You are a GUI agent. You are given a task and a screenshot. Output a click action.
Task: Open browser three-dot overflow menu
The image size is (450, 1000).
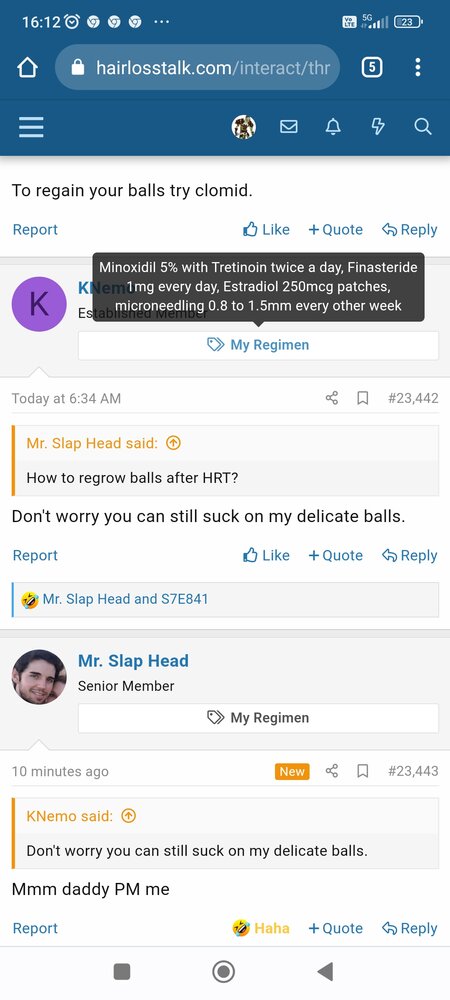tap(417, 67)
